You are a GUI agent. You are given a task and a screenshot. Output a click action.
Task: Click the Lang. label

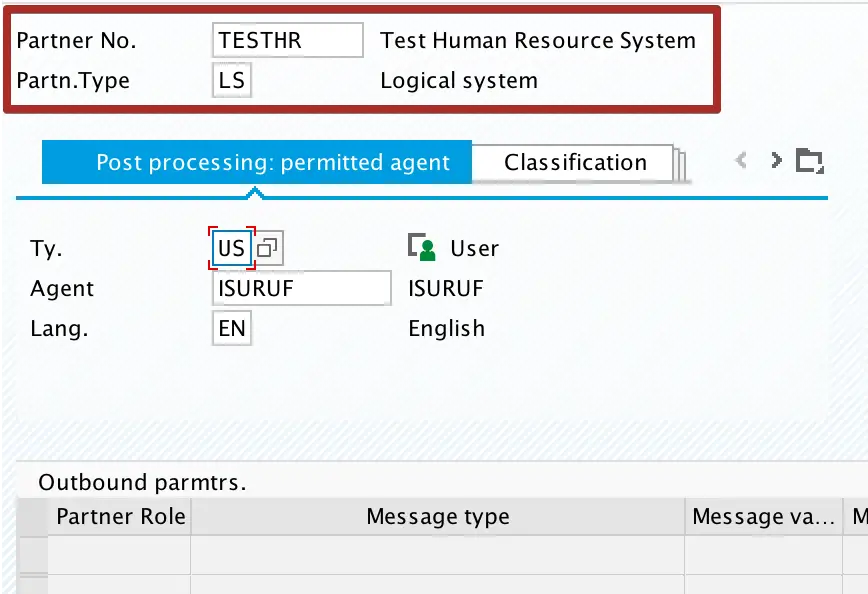pyautogui.click(x=59, y=328)
